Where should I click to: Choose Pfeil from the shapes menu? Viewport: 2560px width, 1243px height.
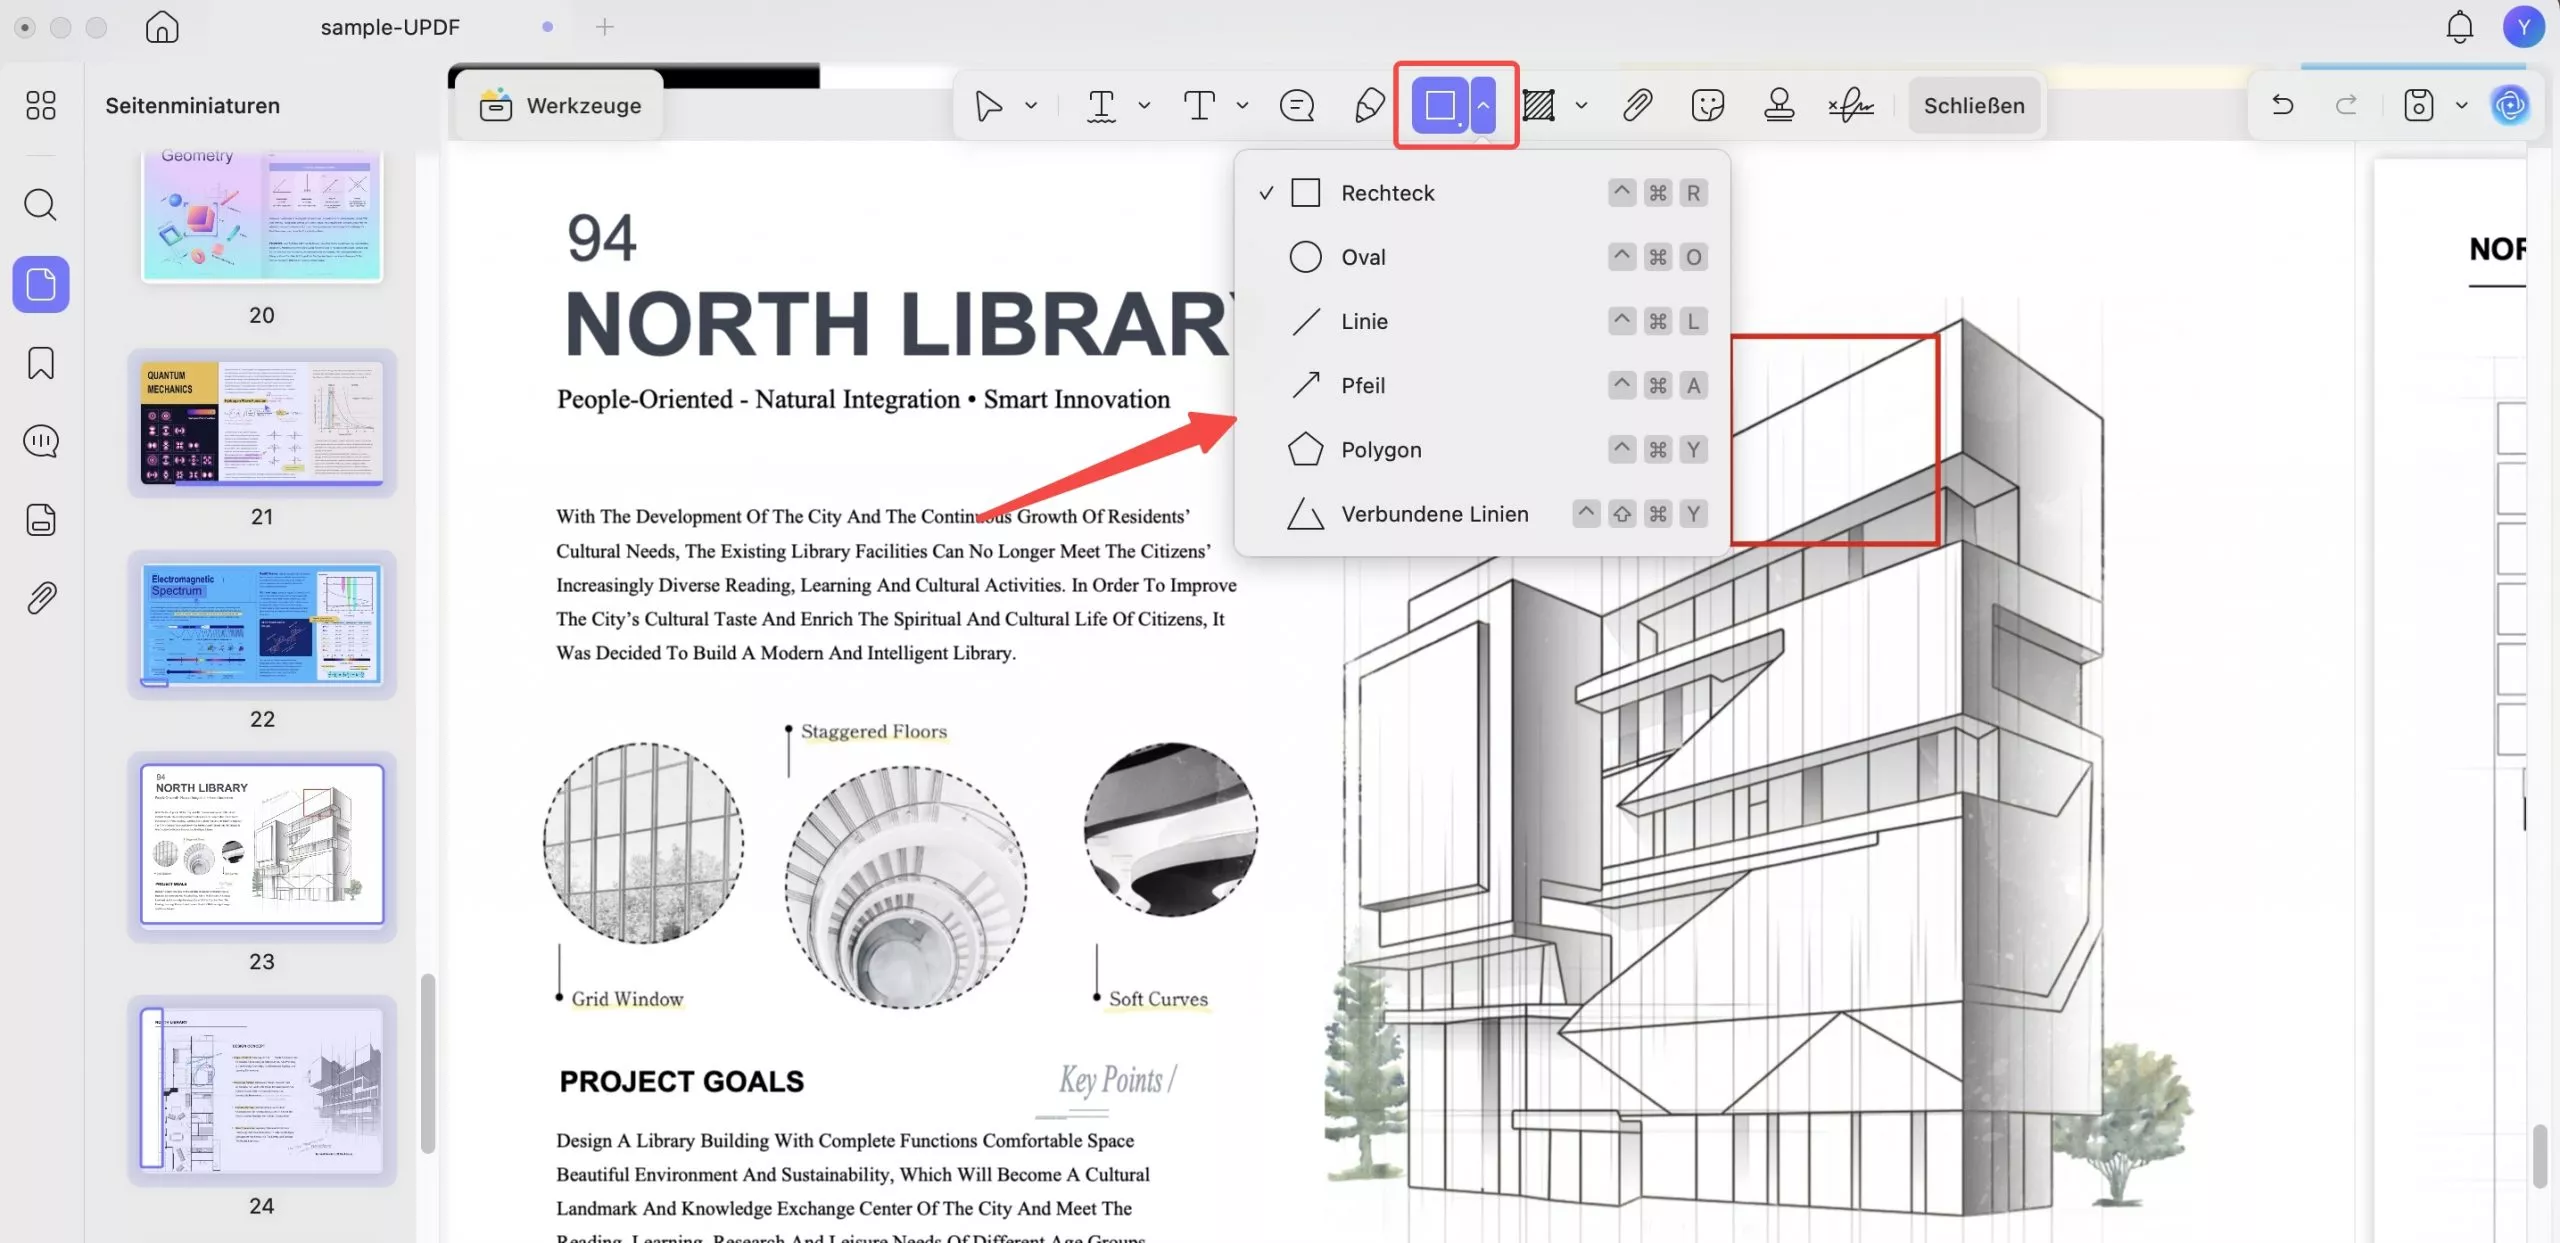(1363, 386)
